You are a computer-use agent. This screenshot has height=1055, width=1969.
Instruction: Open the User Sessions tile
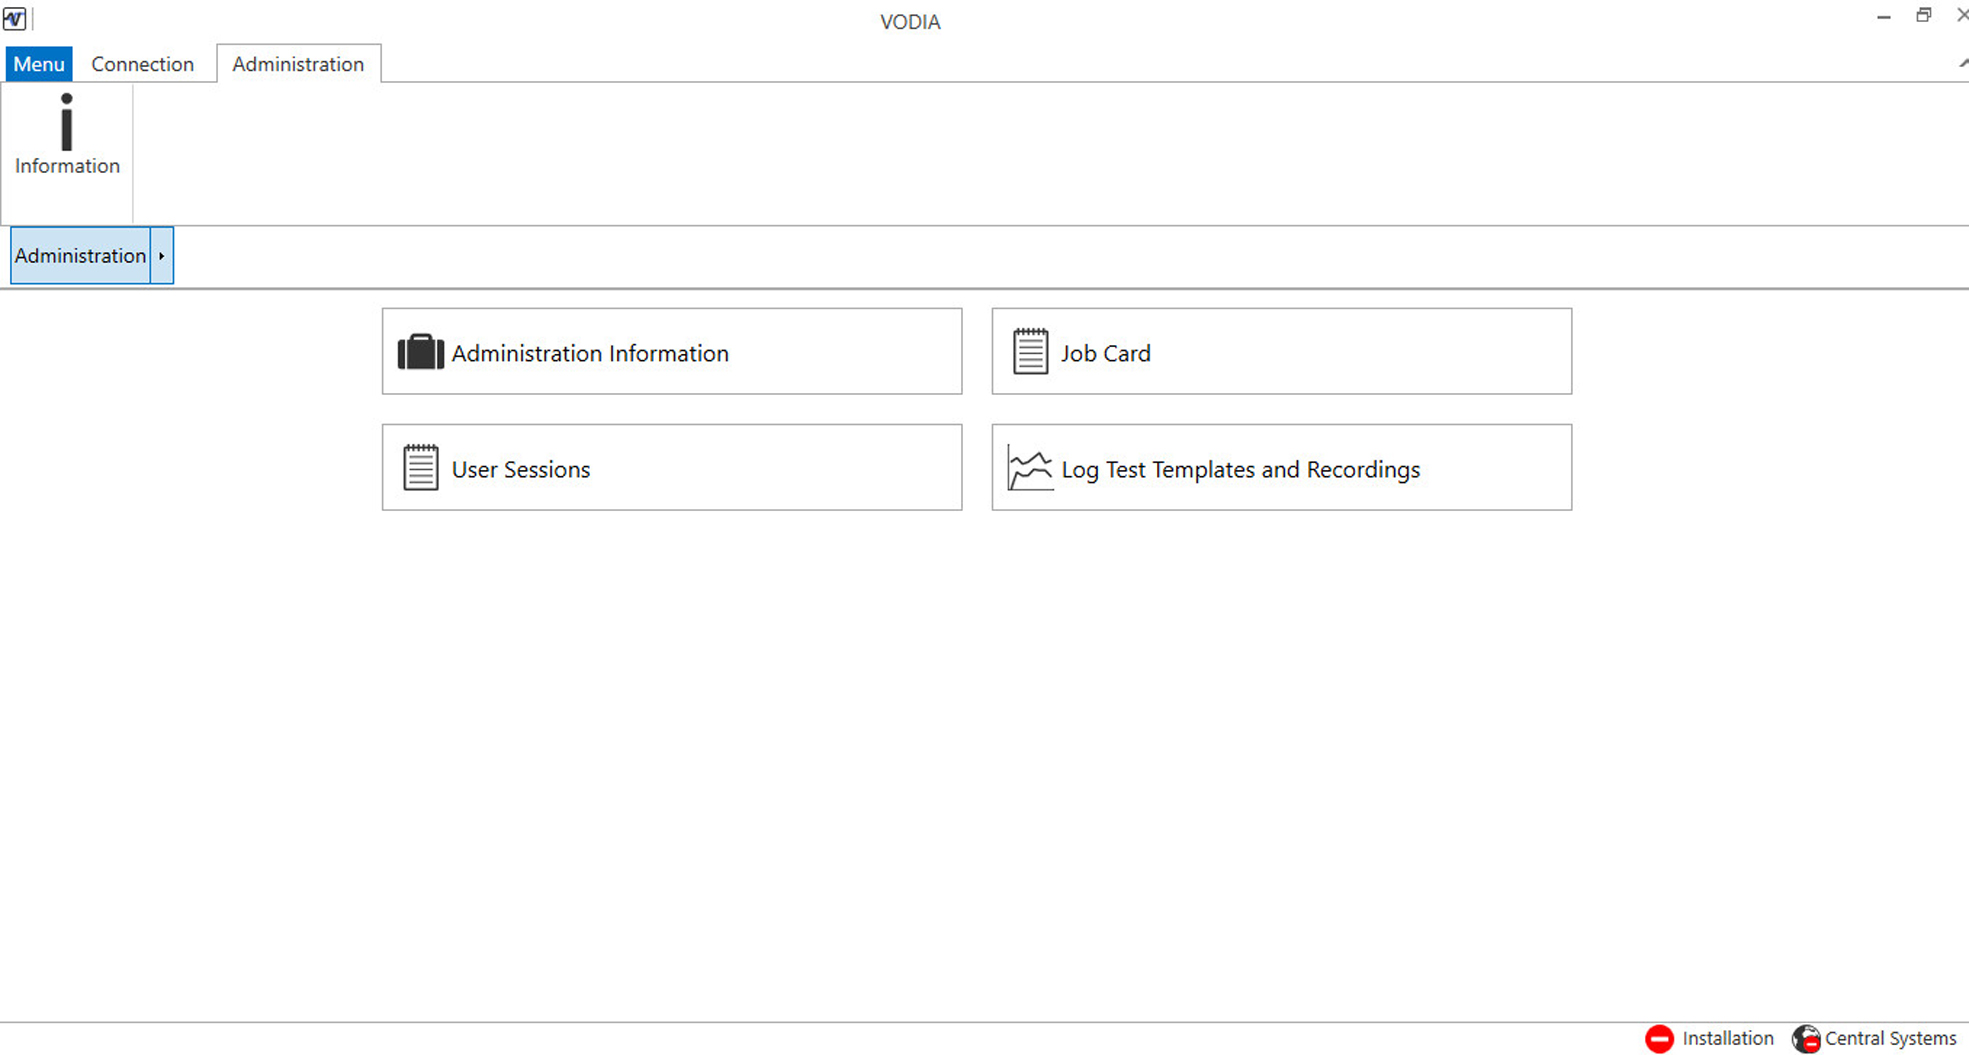[672, 468]
